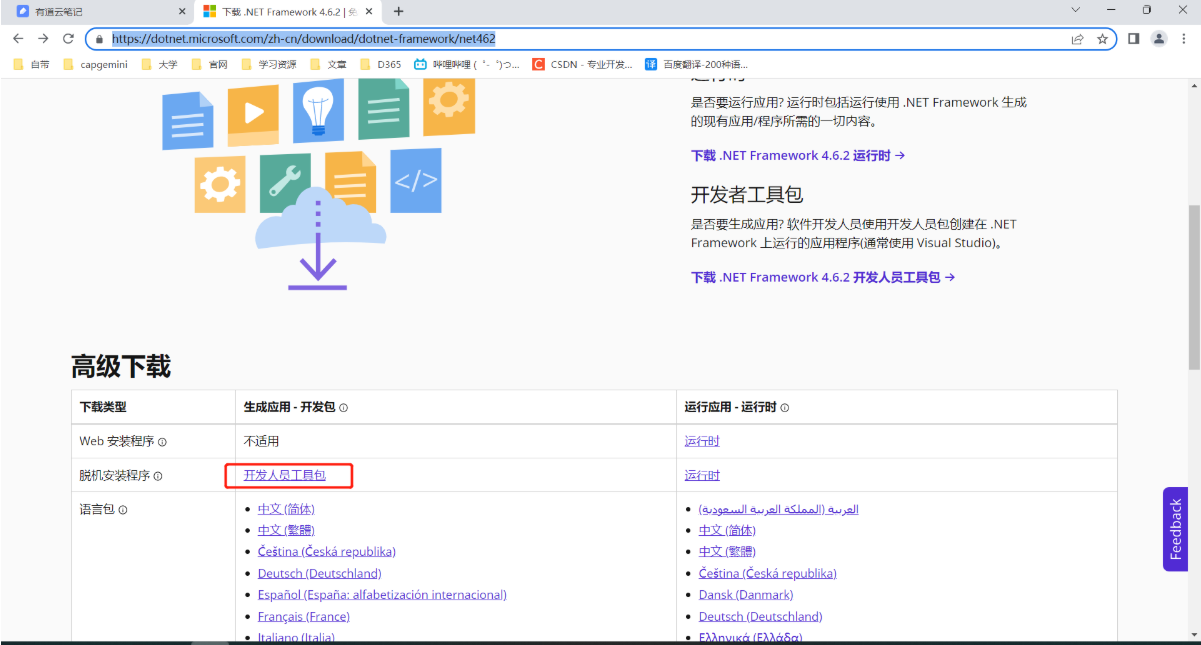Reload the current page
Viewport: 1201px width, 645px height.
[x=68, y=39]
